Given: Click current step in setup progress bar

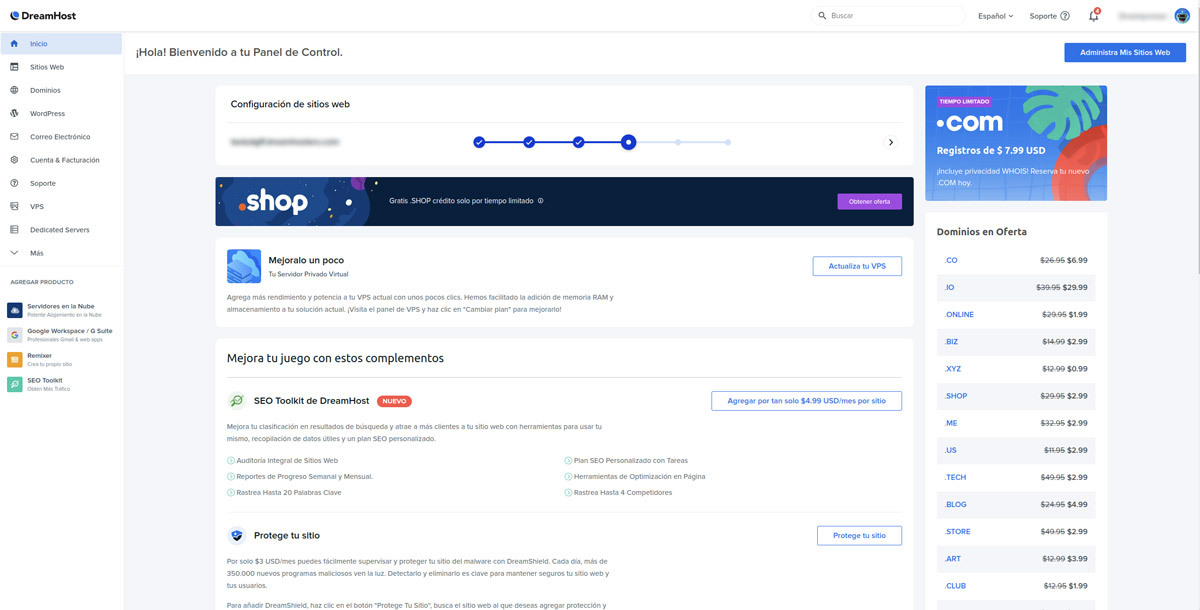Looking at the screenshot, I should [628, 143].
